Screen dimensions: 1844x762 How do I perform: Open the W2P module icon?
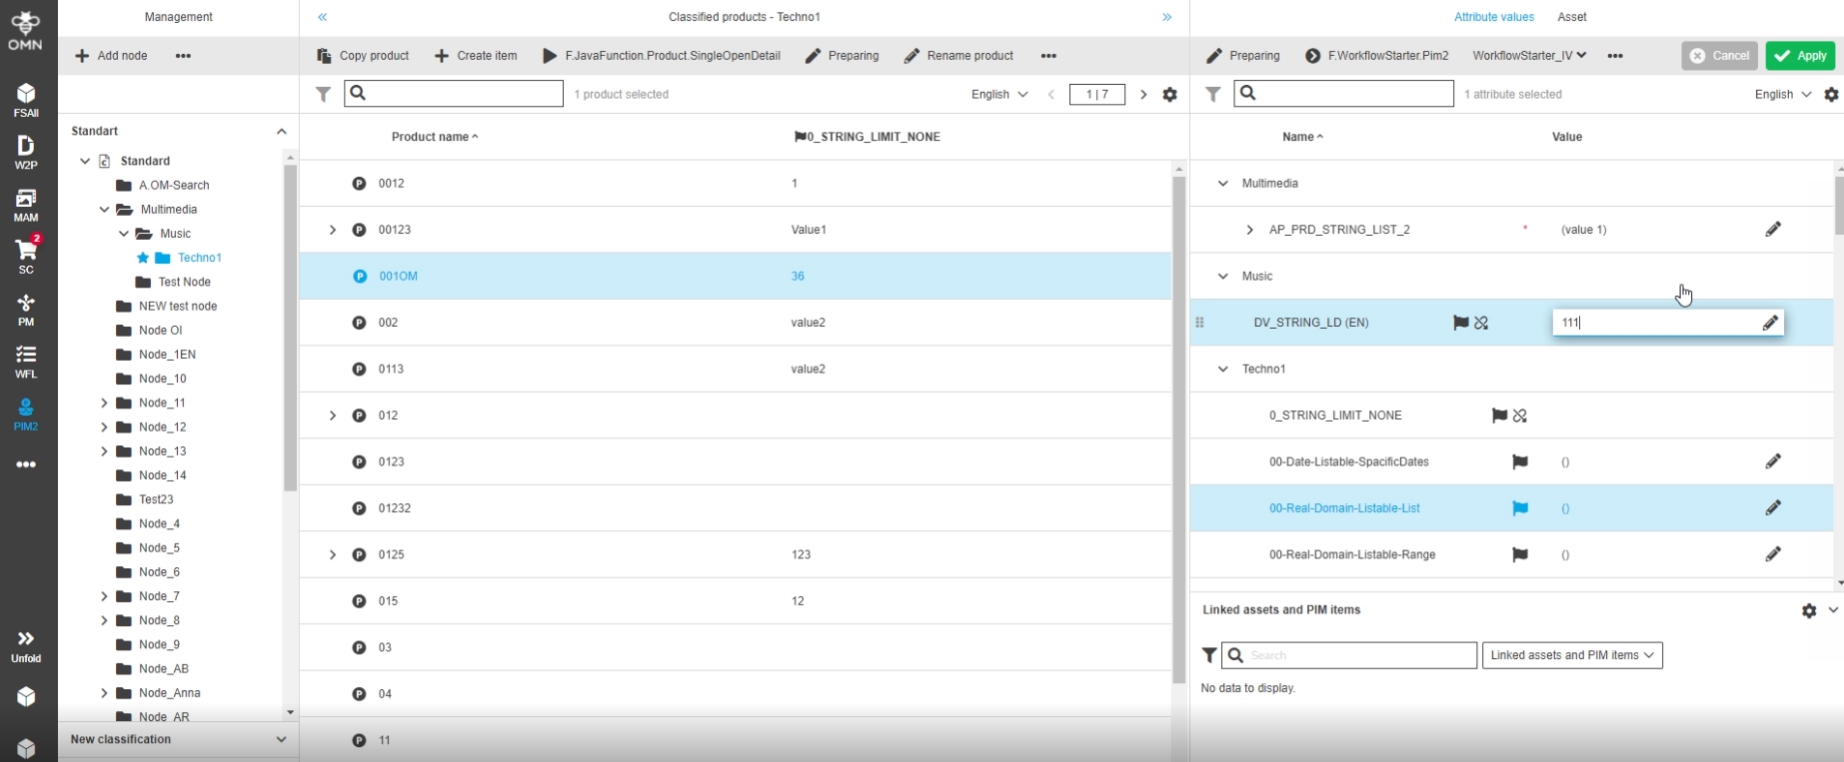click(x=26, y=152)
